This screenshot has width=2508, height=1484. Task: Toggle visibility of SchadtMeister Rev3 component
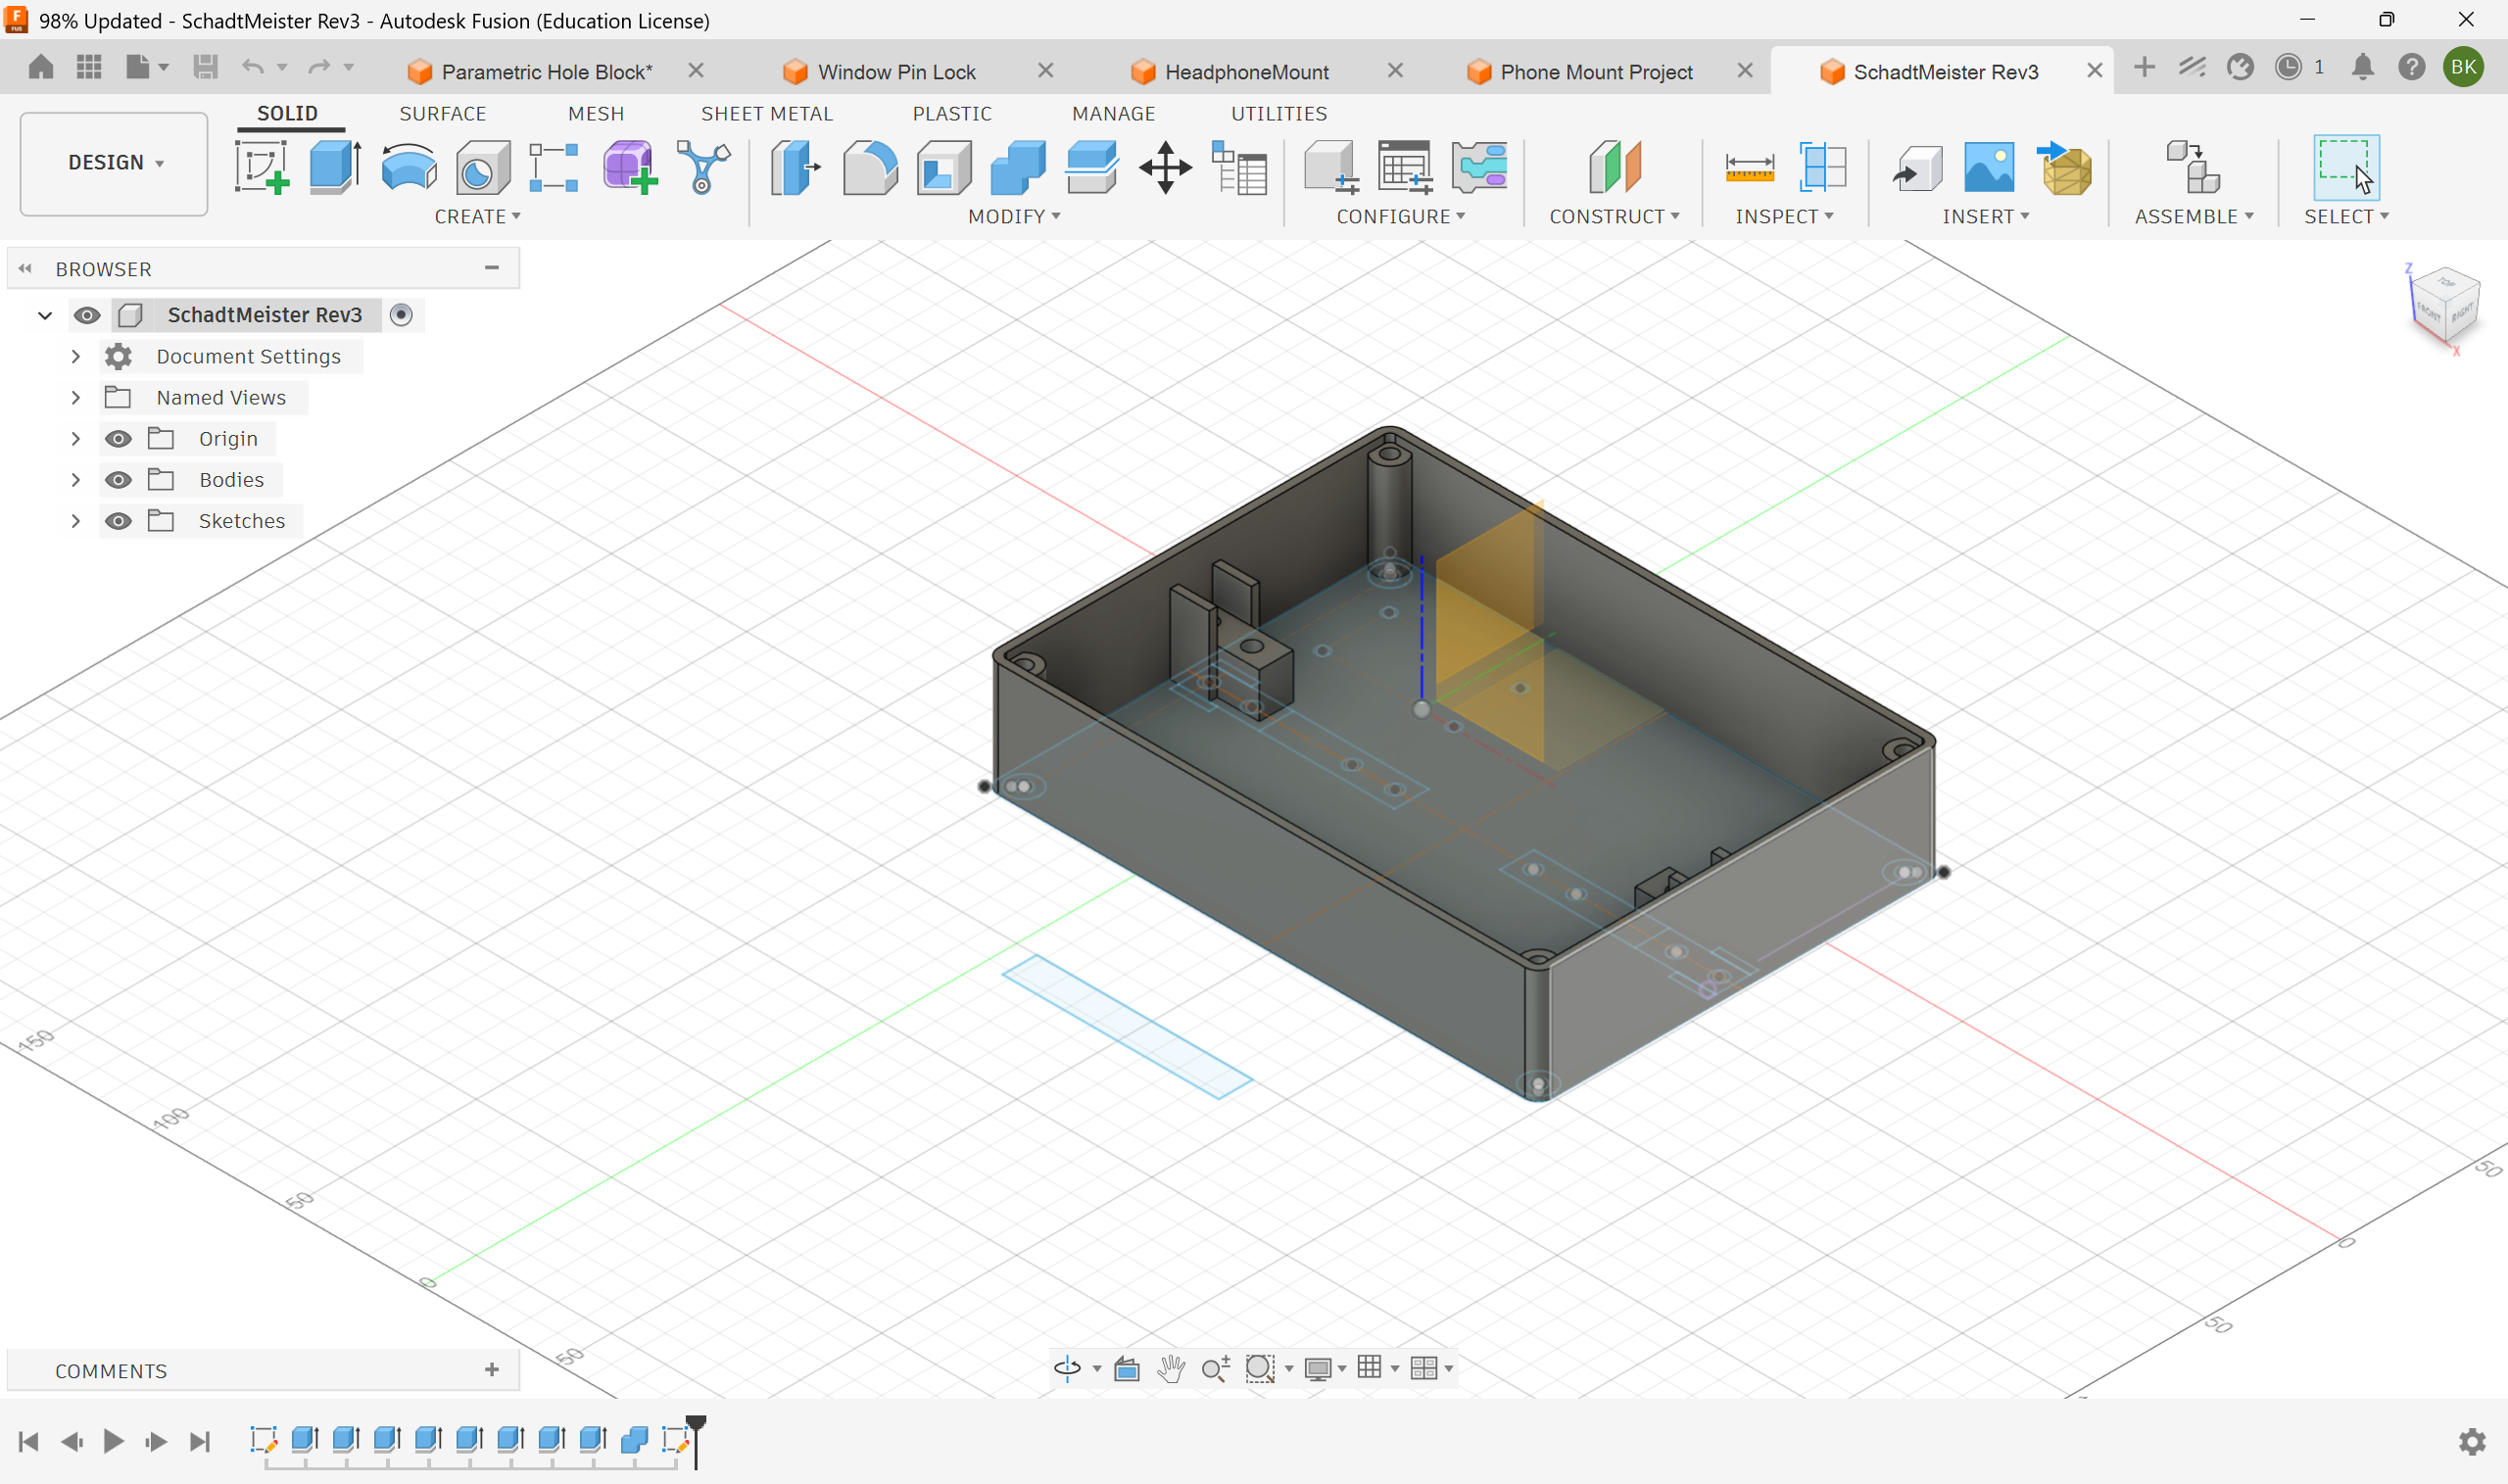(87, 315)
